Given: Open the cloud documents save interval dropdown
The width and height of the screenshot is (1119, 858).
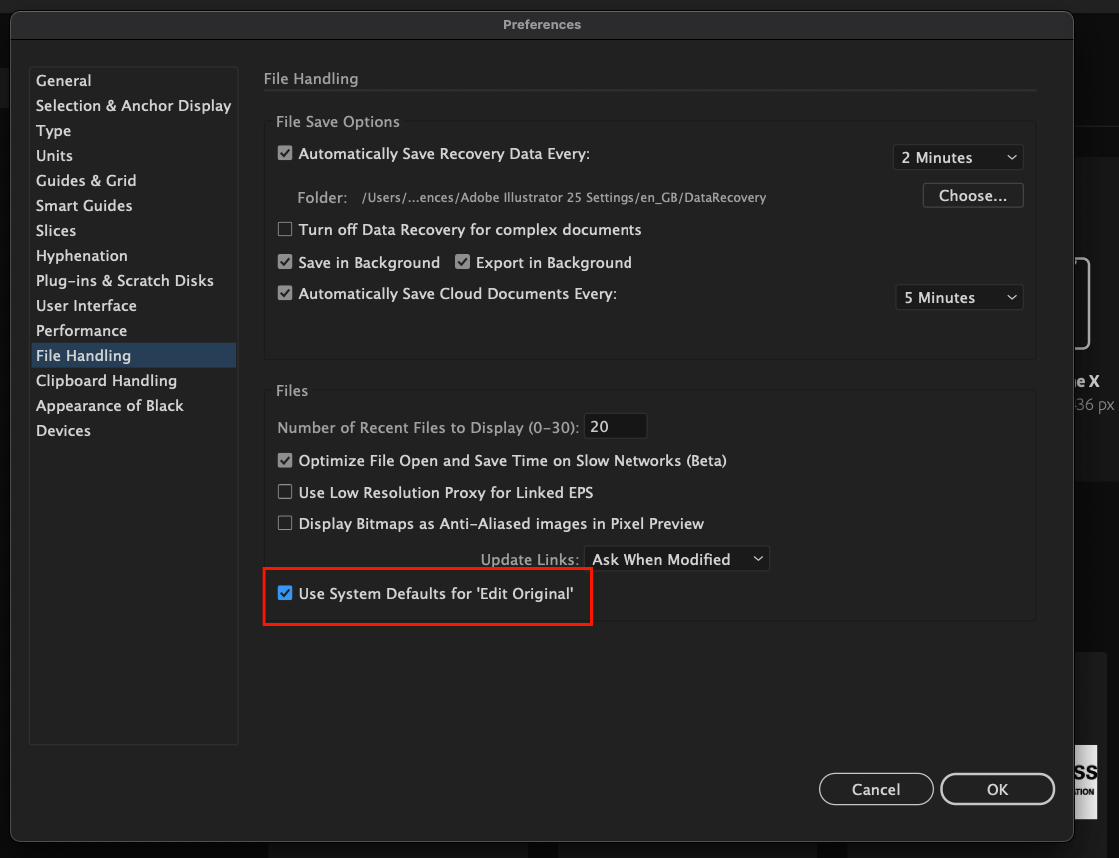Looking at the screenshot, I should pyautogui.click(x=957, y=297).
